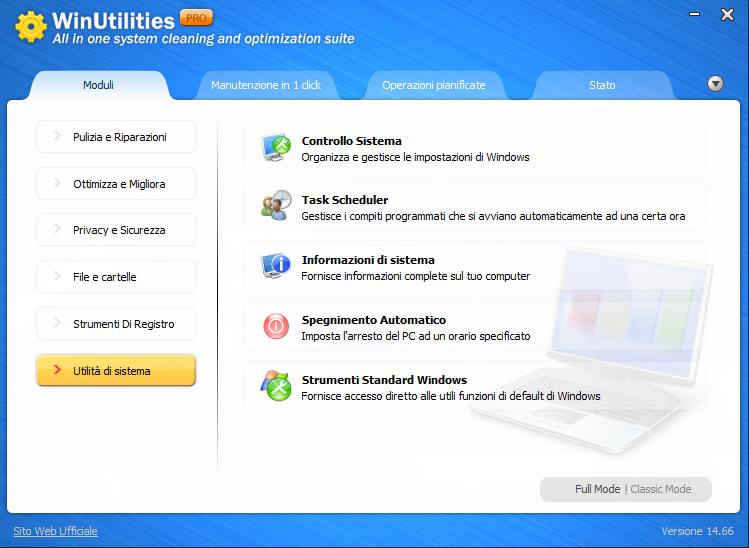
Task: Choose the File e cartelle category
Action: (x=116, y=277)
